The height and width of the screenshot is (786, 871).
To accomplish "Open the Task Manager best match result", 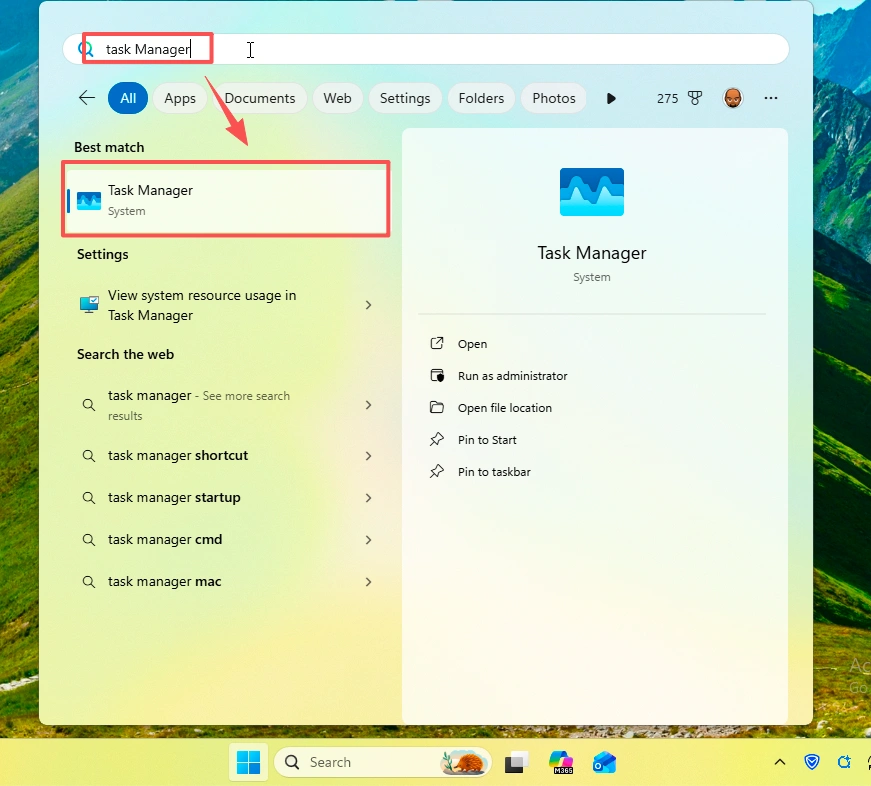I will tap(226, 199).
